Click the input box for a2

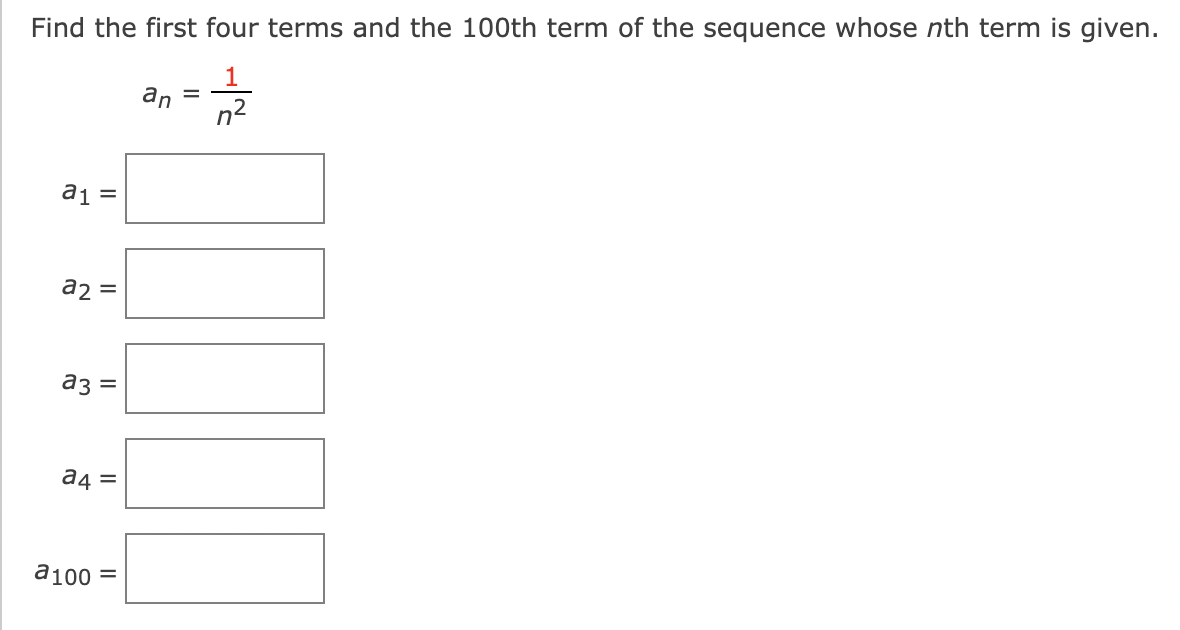coord(224,283)
